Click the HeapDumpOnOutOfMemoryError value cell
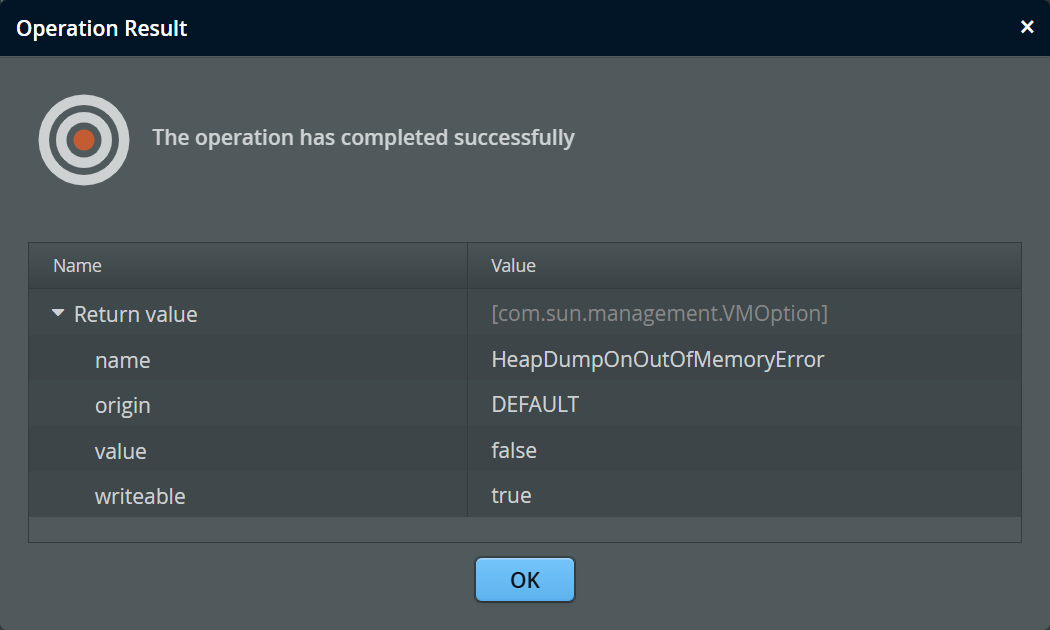Viewport: 1050px width, 630px height. pyautogui.click(x=658, y=360)
